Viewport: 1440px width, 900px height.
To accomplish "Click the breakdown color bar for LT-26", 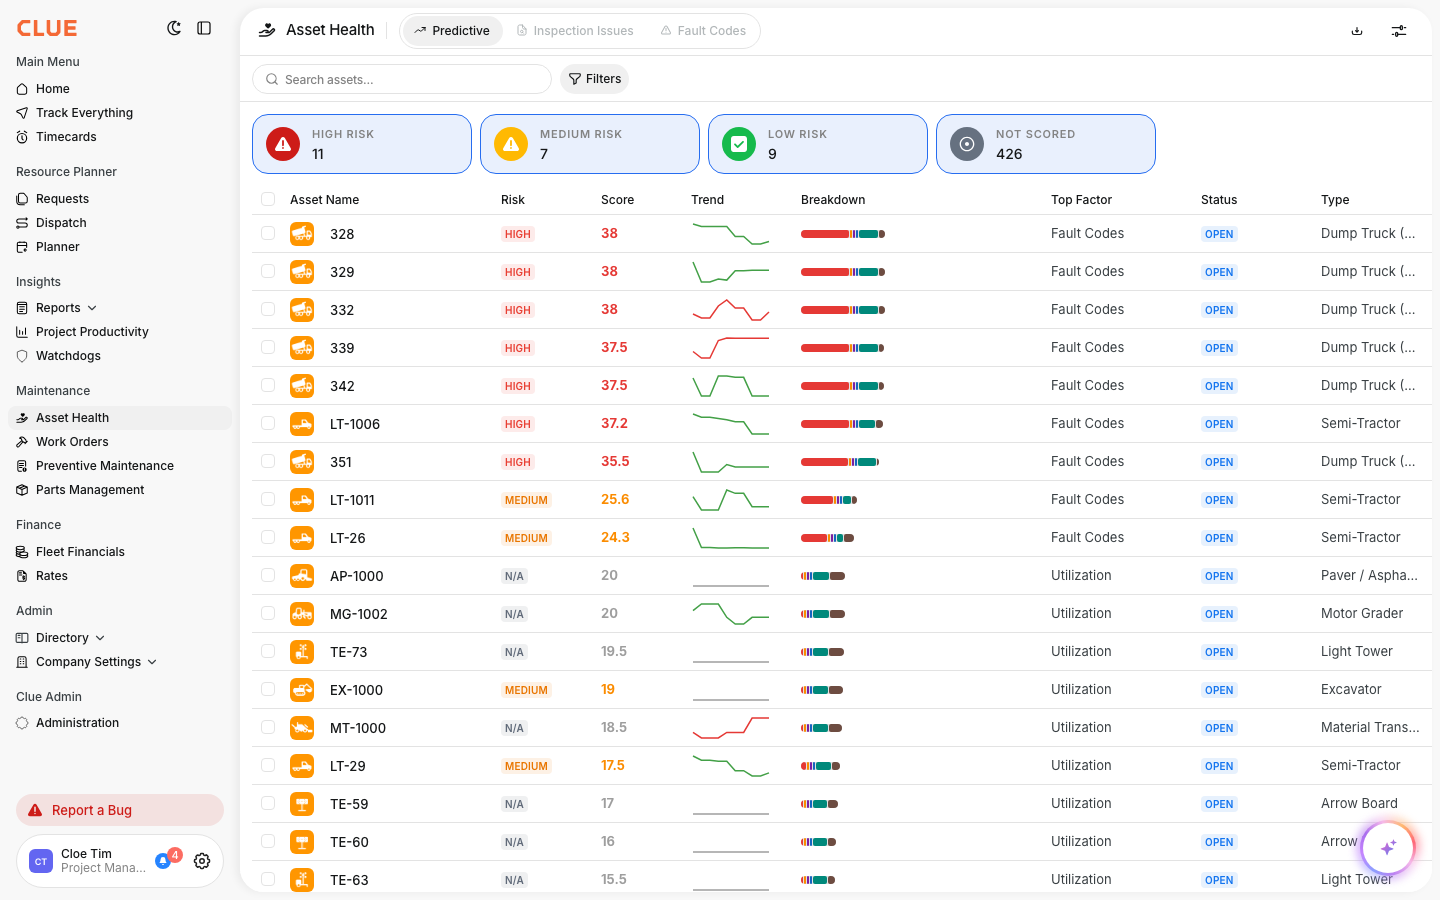I will (827, 538).
